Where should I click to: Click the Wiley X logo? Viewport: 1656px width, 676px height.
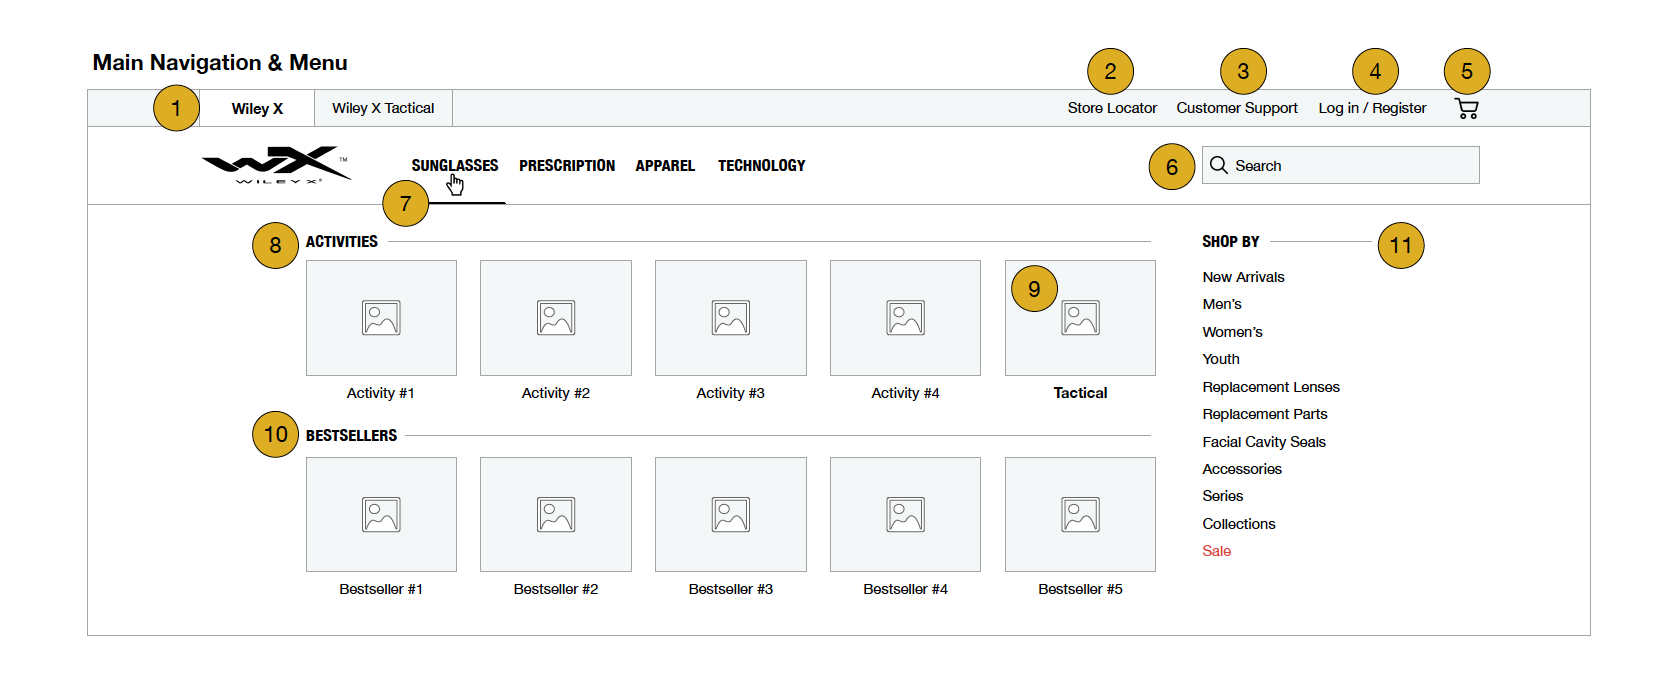pos(276,165)
